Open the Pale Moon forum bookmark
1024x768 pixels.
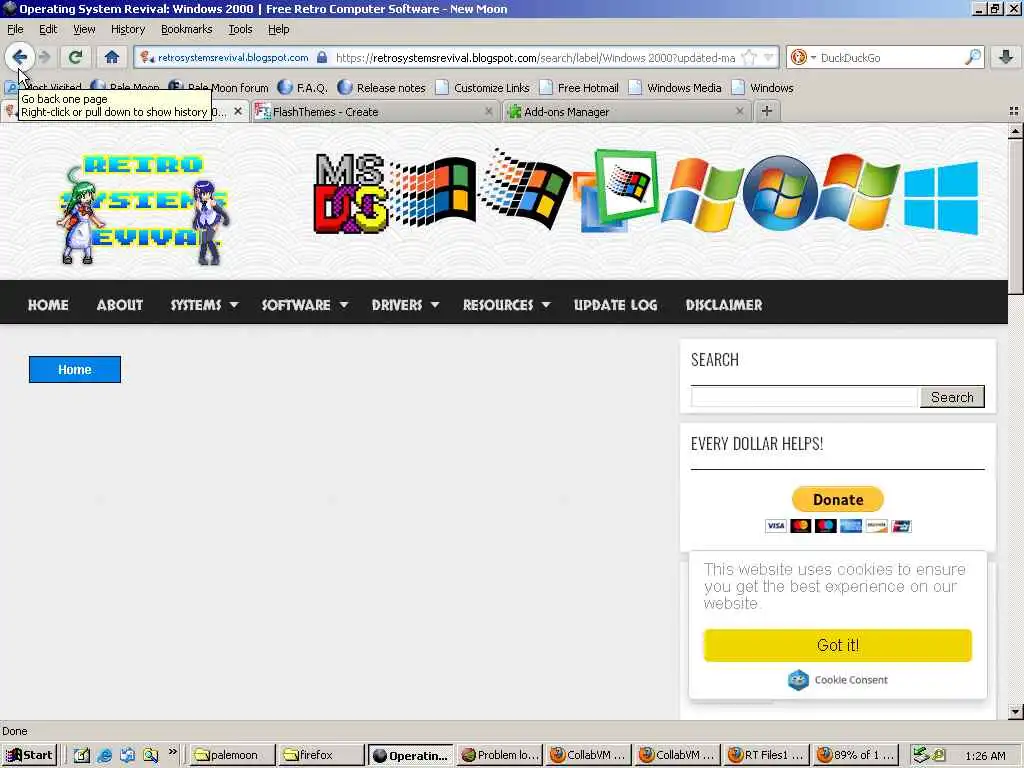point(219,88)
